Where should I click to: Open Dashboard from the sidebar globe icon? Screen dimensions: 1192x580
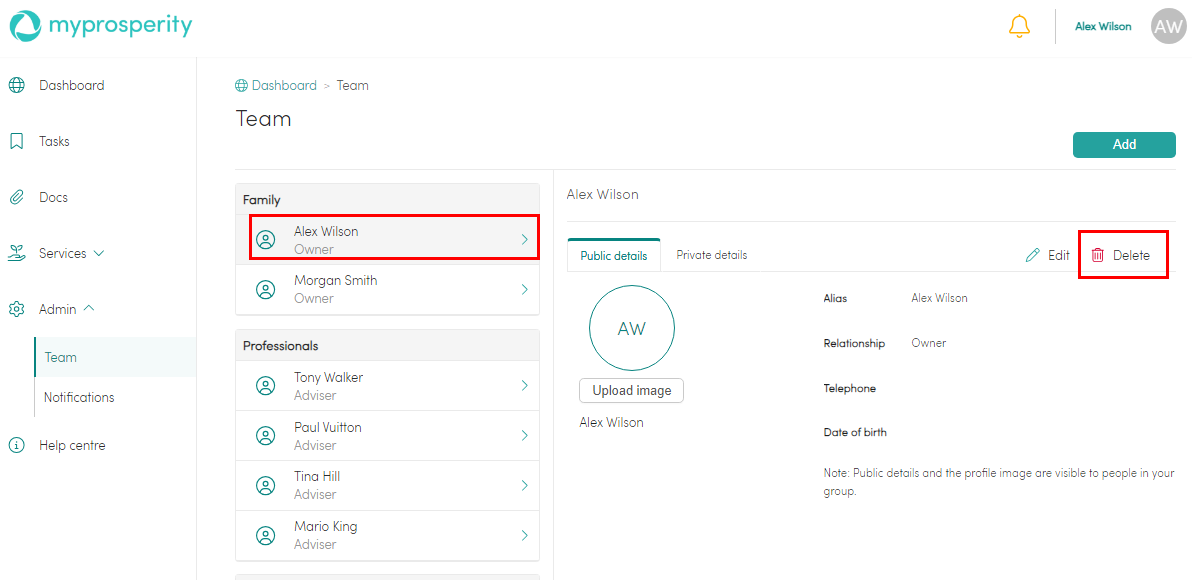coord(17,86)
